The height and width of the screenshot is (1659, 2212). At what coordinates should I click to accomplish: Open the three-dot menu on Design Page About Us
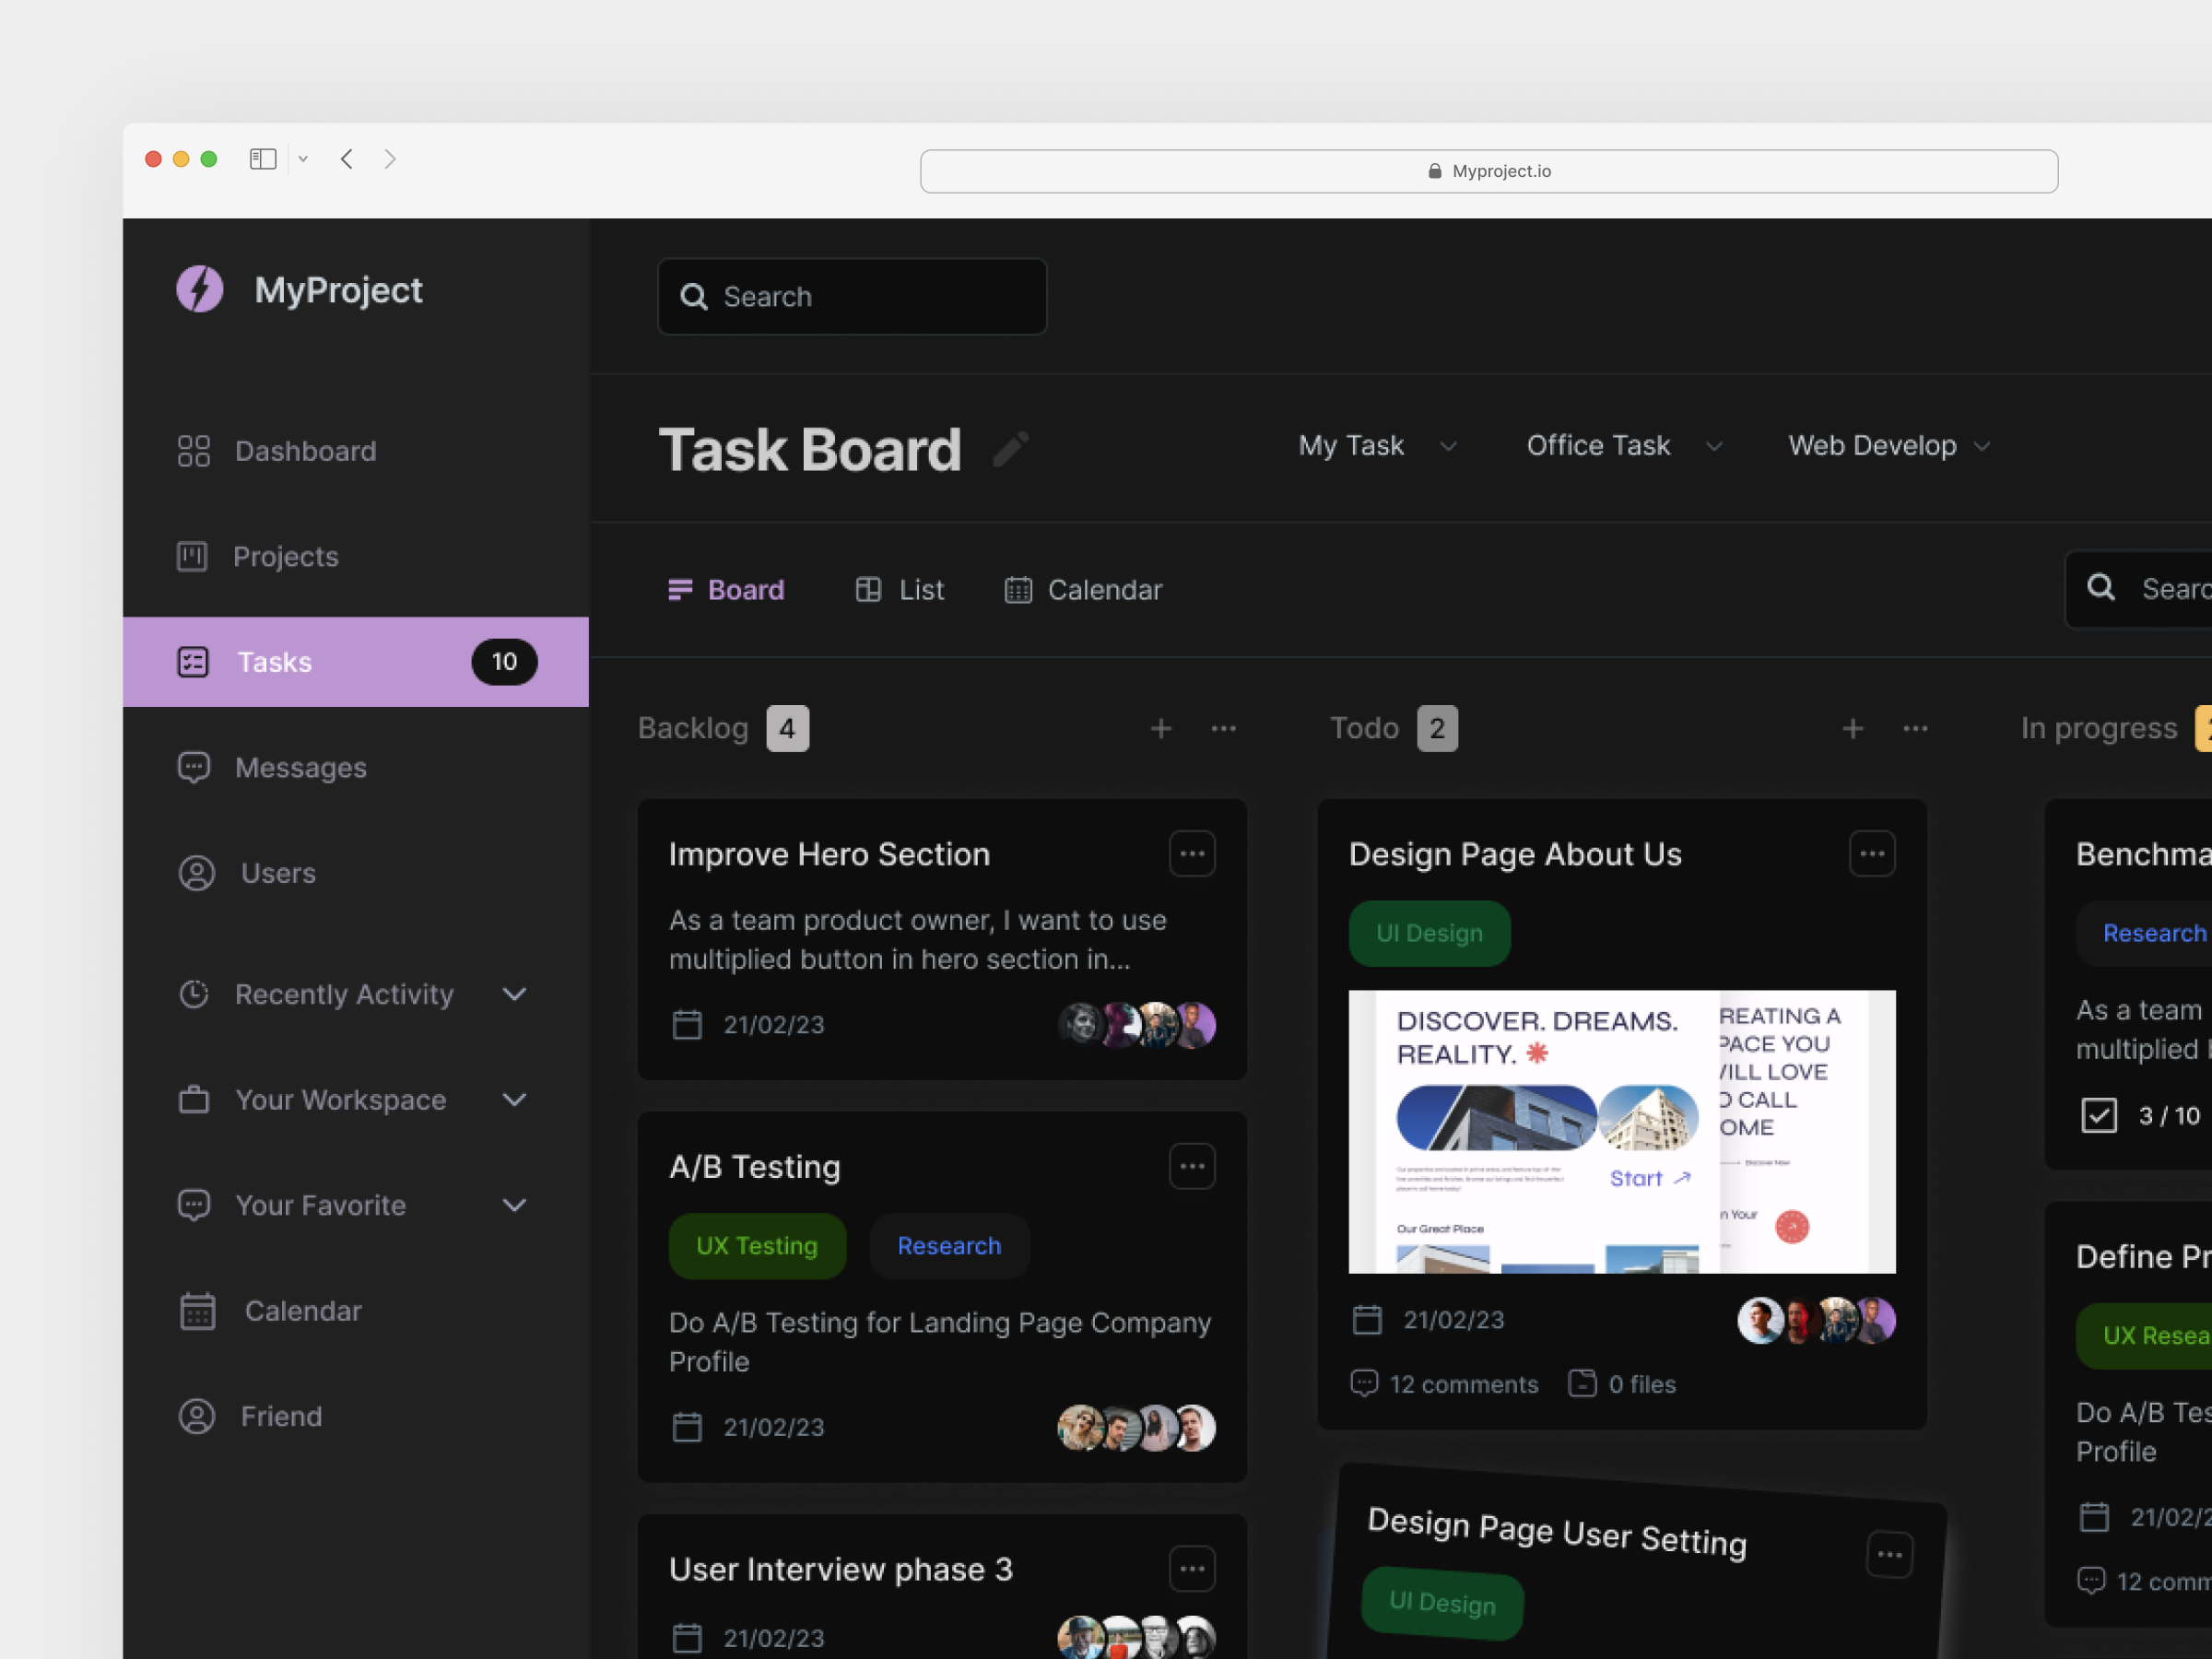[1872, 853]
